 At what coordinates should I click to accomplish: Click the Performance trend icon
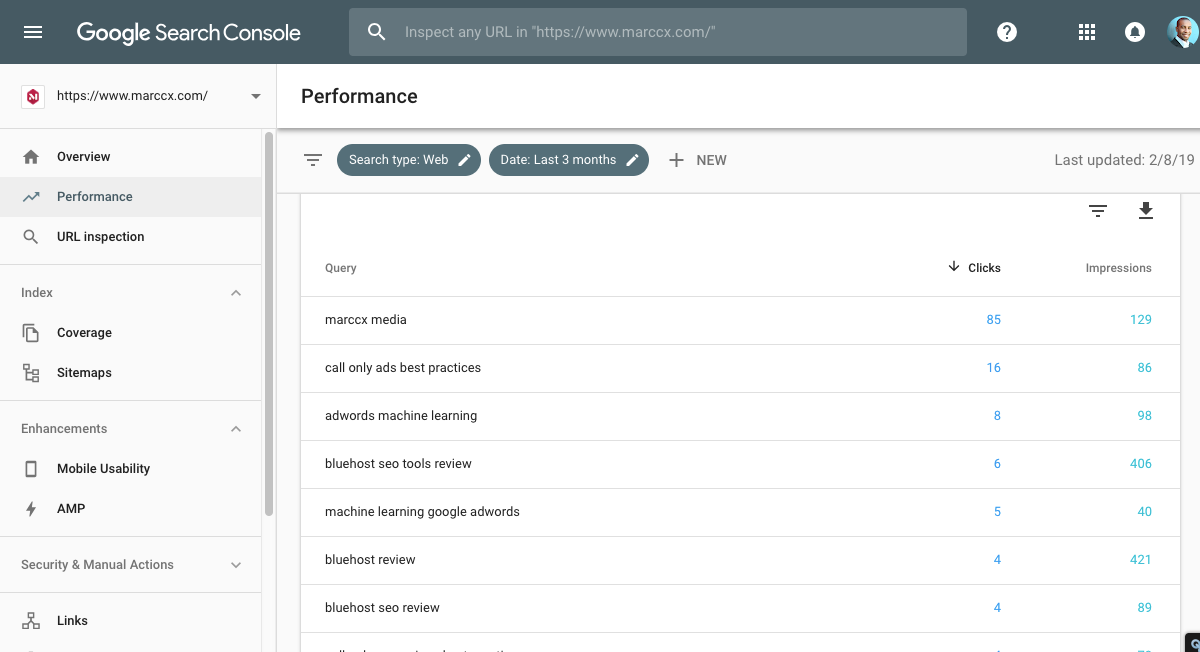click(x=31, y=197)
